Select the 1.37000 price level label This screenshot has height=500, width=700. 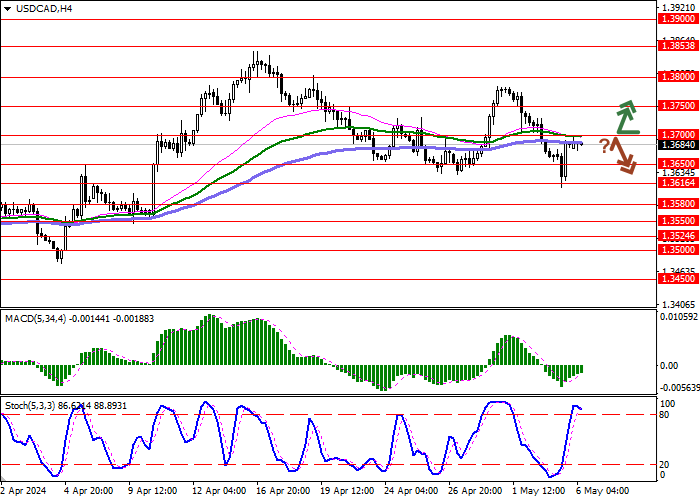[x=679, y=134]
